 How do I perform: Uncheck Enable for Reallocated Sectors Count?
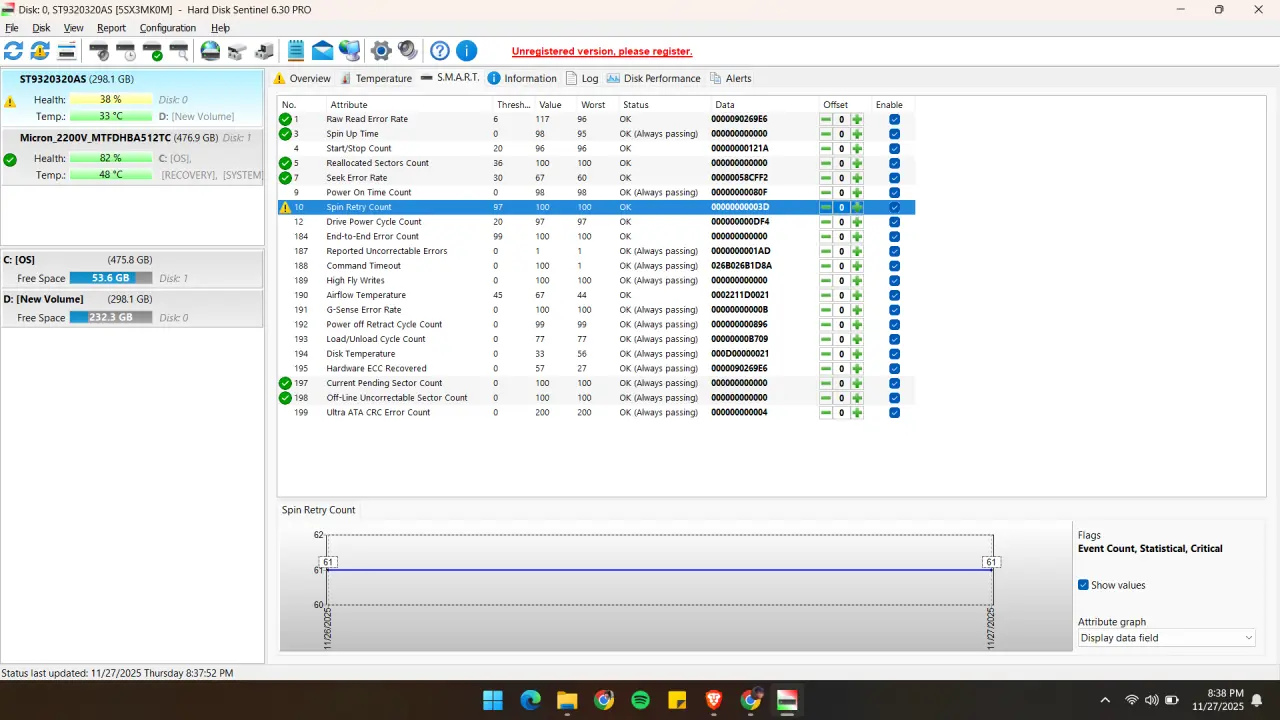point(894,163)
